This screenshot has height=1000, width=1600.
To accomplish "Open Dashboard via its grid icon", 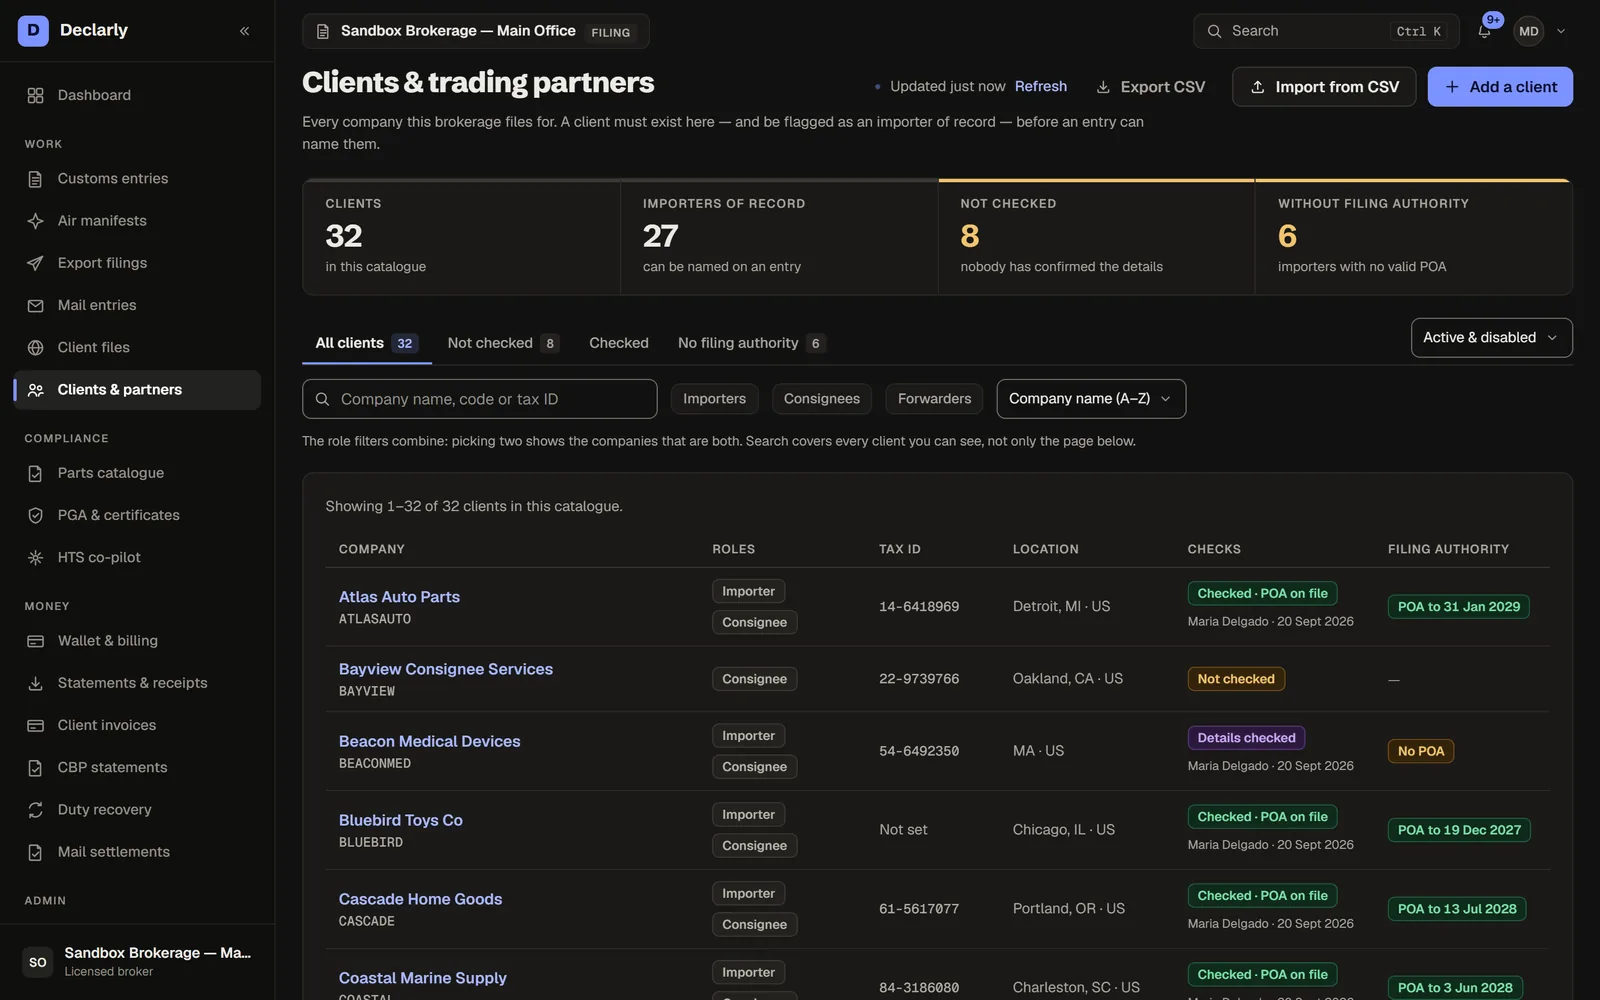I will (36, 96).
